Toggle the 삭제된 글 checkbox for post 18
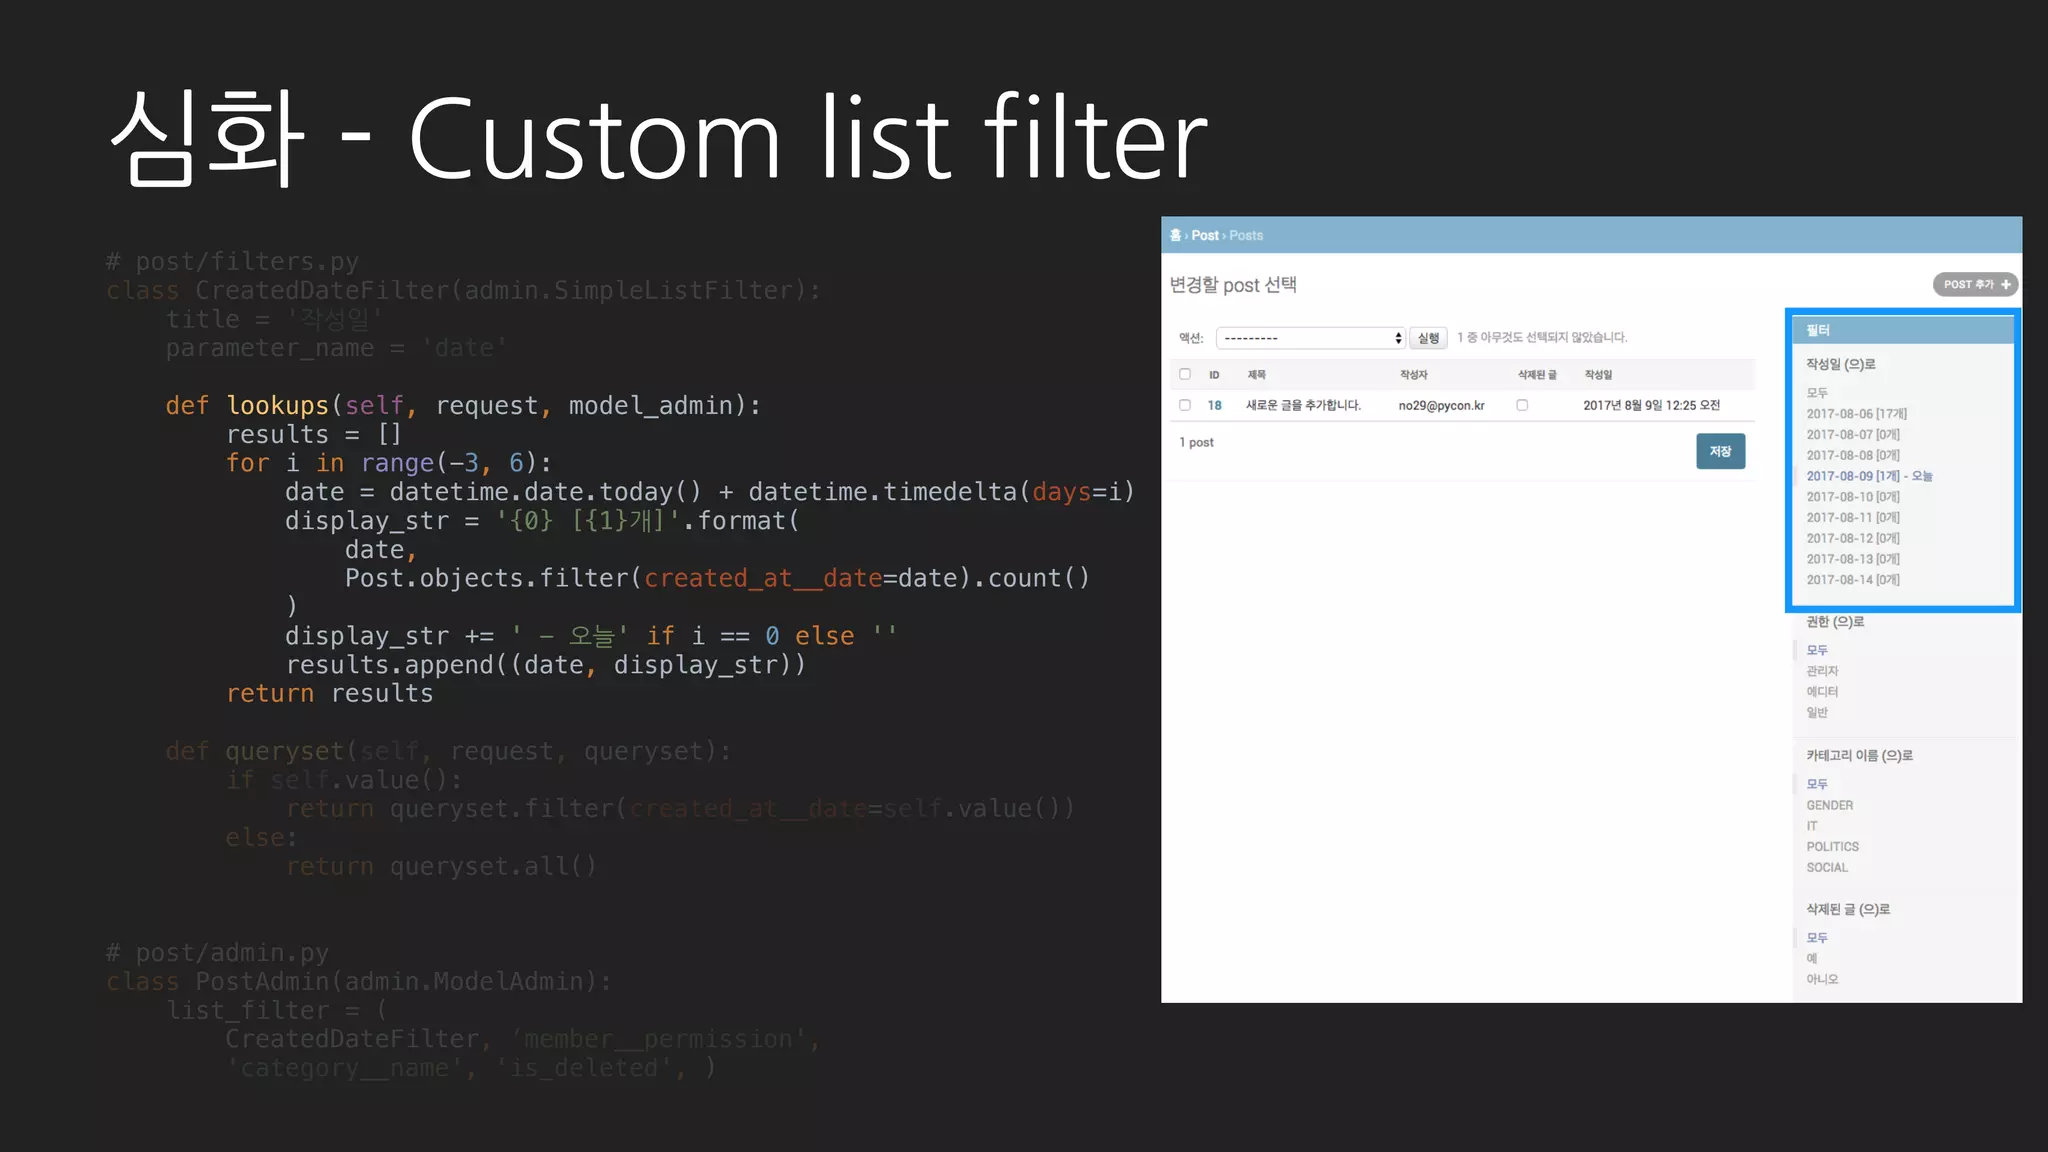This screenshot has width=2048, height=1152. [1522, 405]
